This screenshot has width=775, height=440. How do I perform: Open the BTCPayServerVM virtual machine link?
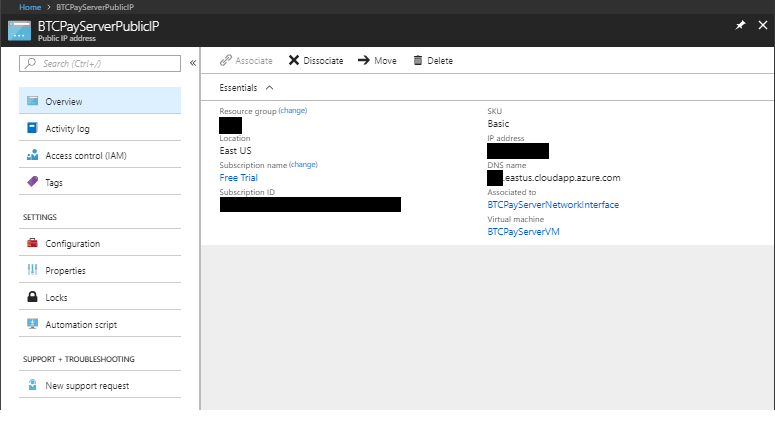coord(523,232)
